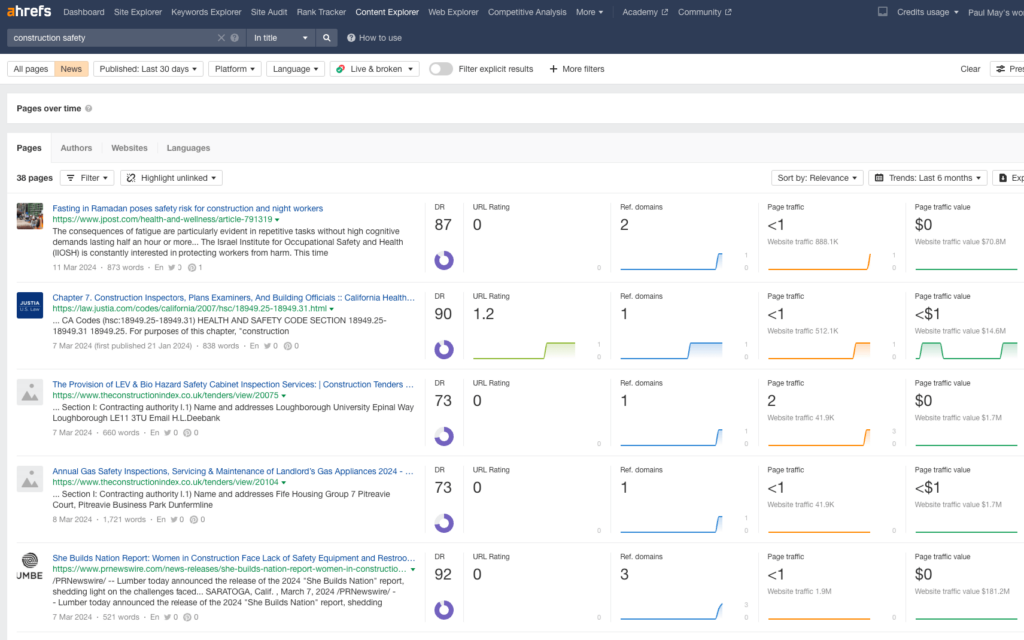This screenshot has height=640, width=1024.
Task: Click the JMBE thumbnail on the PRNewswire result
Action: click(29, 568)
